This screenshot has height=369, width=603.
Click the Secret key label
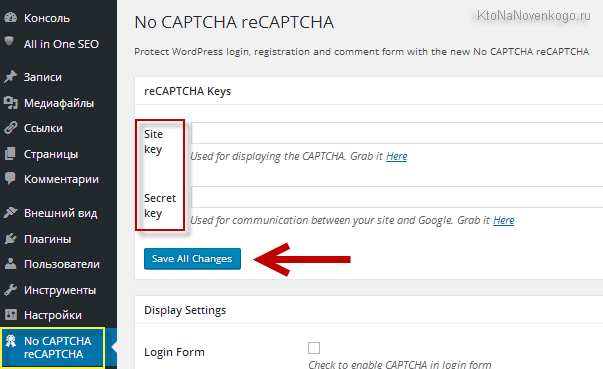coord(160,206)
